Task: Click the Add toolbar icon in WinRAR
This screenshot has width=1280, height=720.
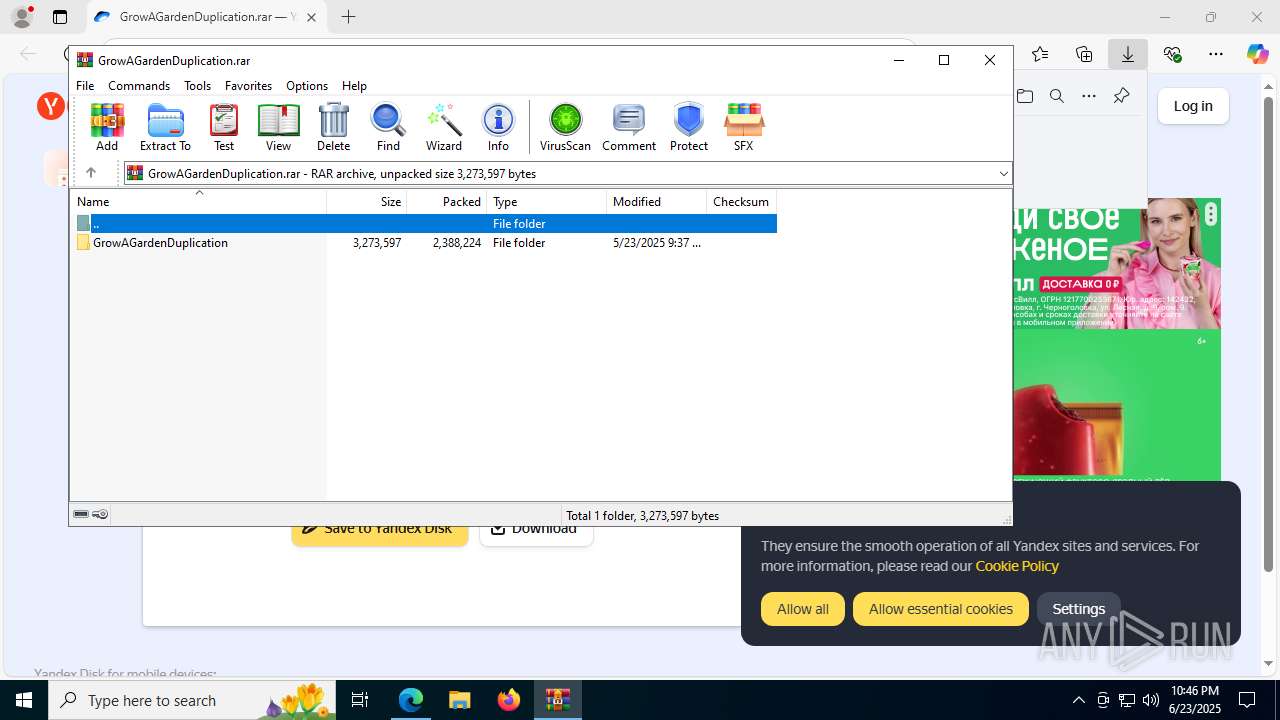Action: pos(107,127)
